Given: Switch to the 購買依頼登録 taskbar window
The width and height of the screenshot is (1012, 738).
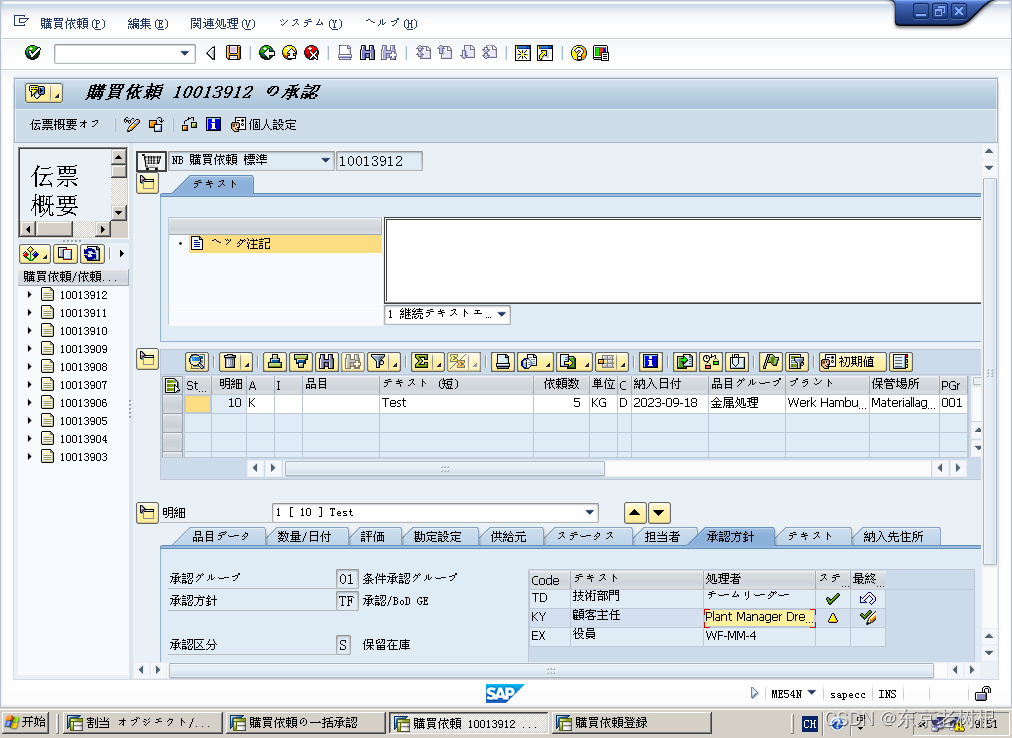Looking at the screenshot, I should click(x=632, y=723).
